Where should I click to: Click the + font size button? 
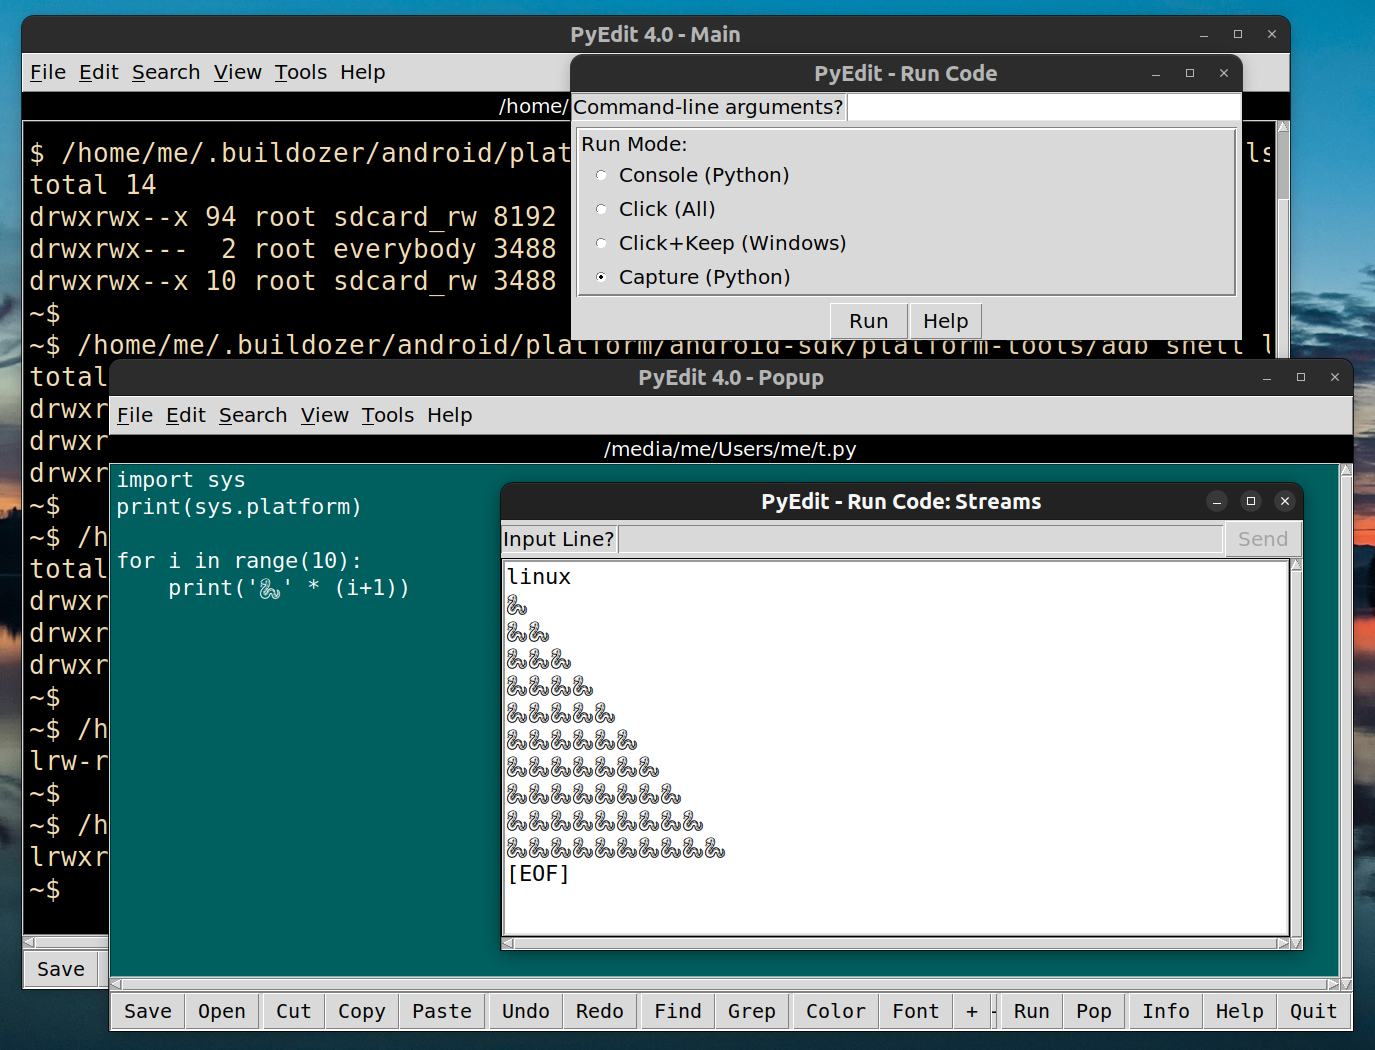tap(972, 1011)
